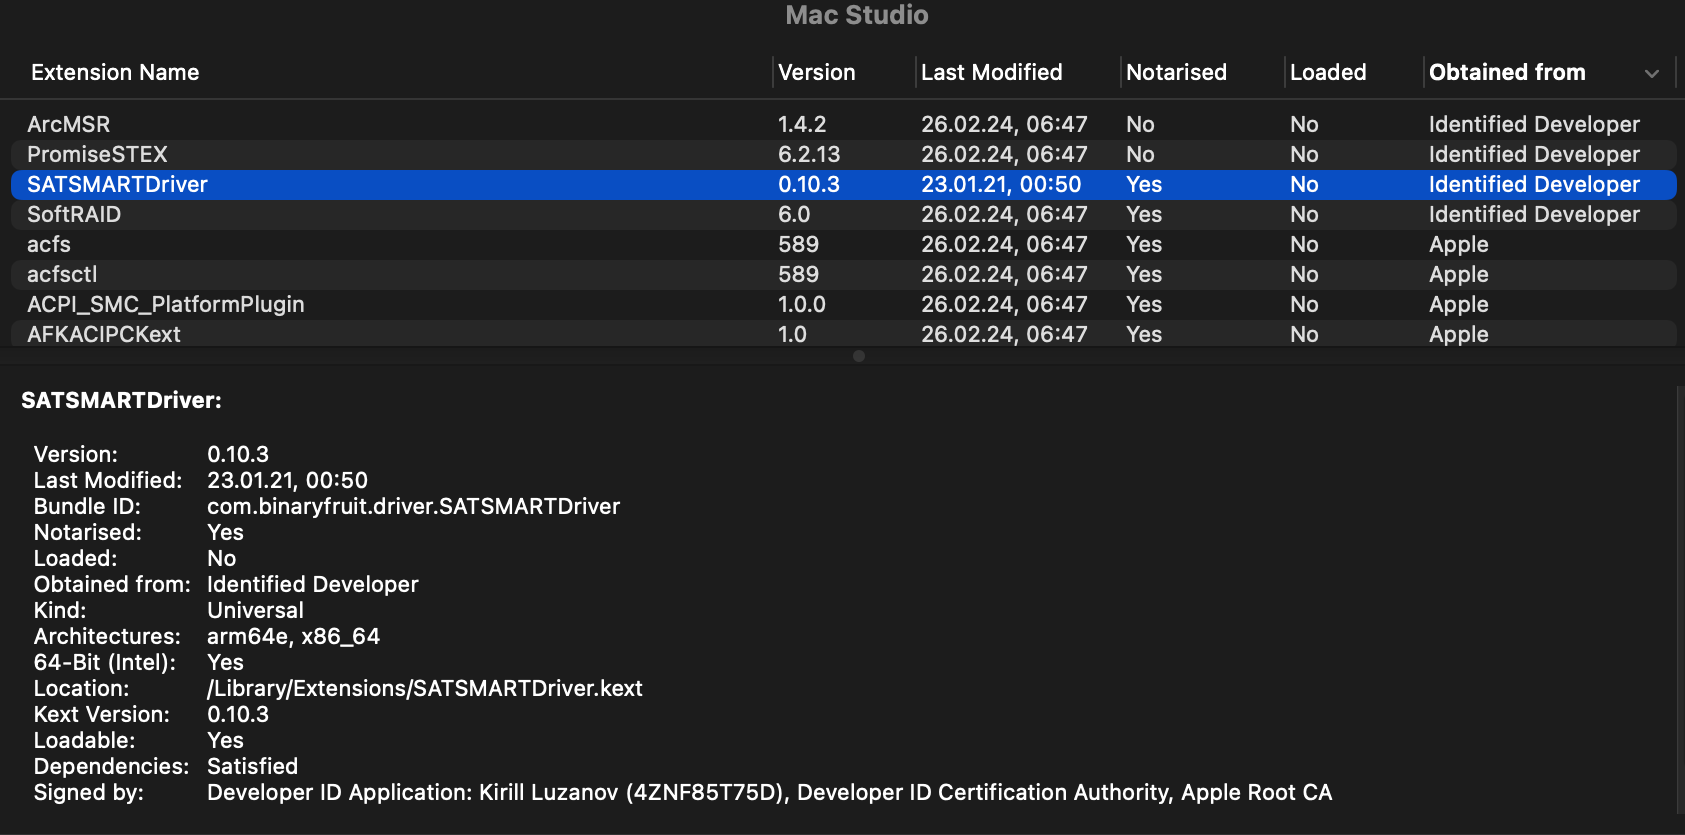Screen dimensions: 1685x835
Task: Click version 6.0 of SoftRAID
Action: click(x=794, y=215)
